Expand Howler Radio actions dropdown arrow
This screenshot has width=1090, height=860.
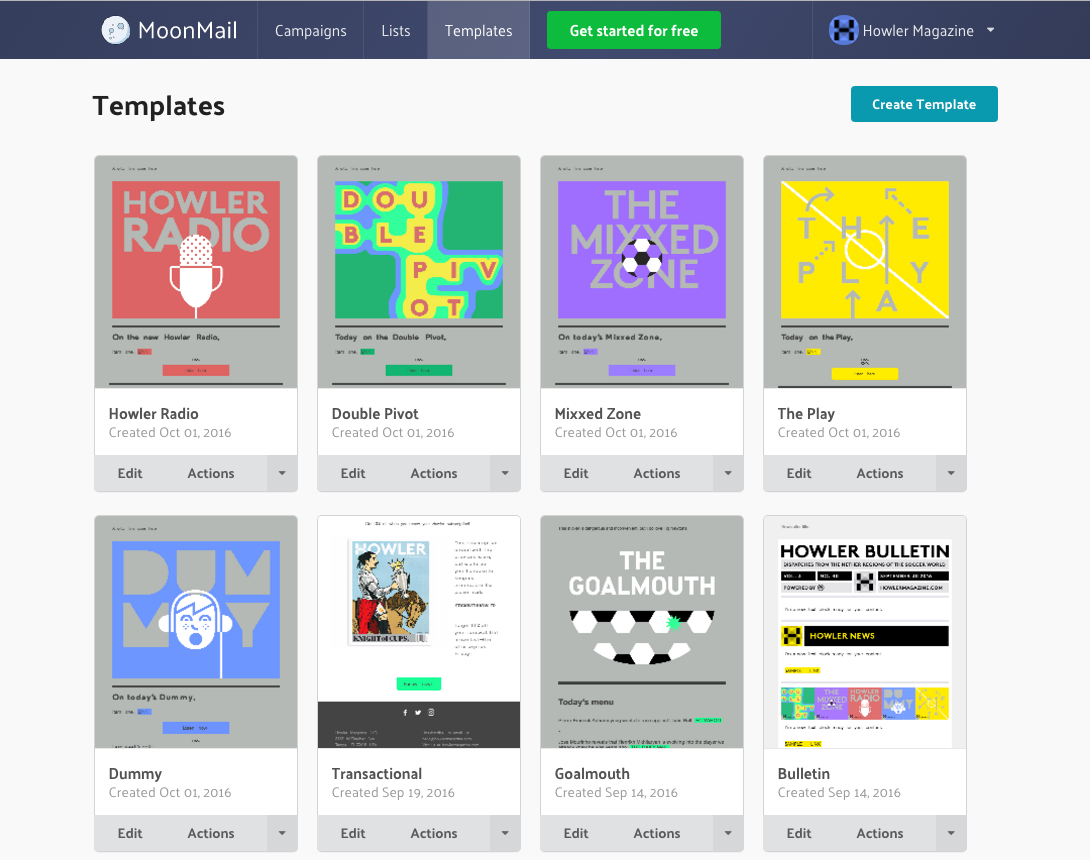(x=282, y=473)
